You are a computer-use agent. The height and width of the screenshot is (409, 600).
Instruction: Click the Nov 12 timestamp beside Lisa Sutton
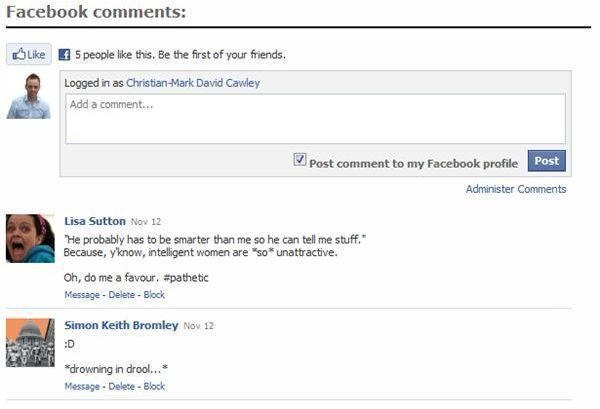(146, 222)
